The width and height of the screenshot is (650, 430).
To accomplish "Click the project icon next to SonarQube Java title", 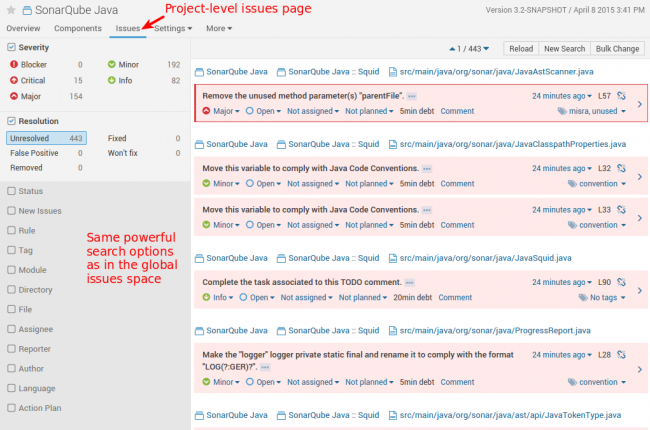I will [27, 10].
